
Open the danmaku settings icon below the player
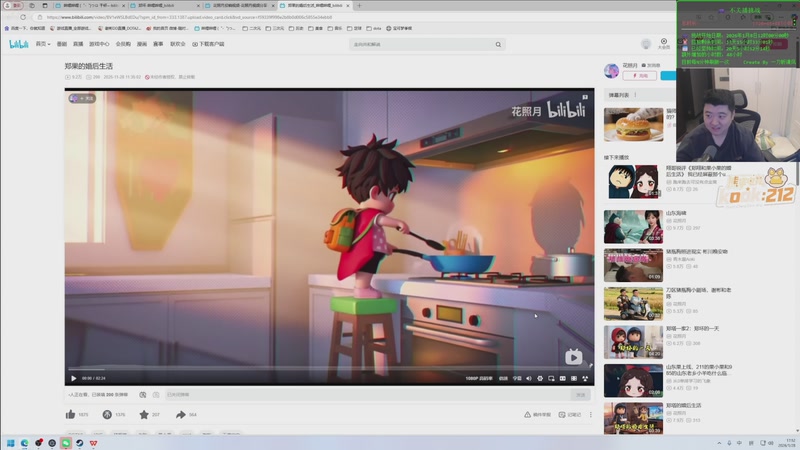tap(156, 395)
